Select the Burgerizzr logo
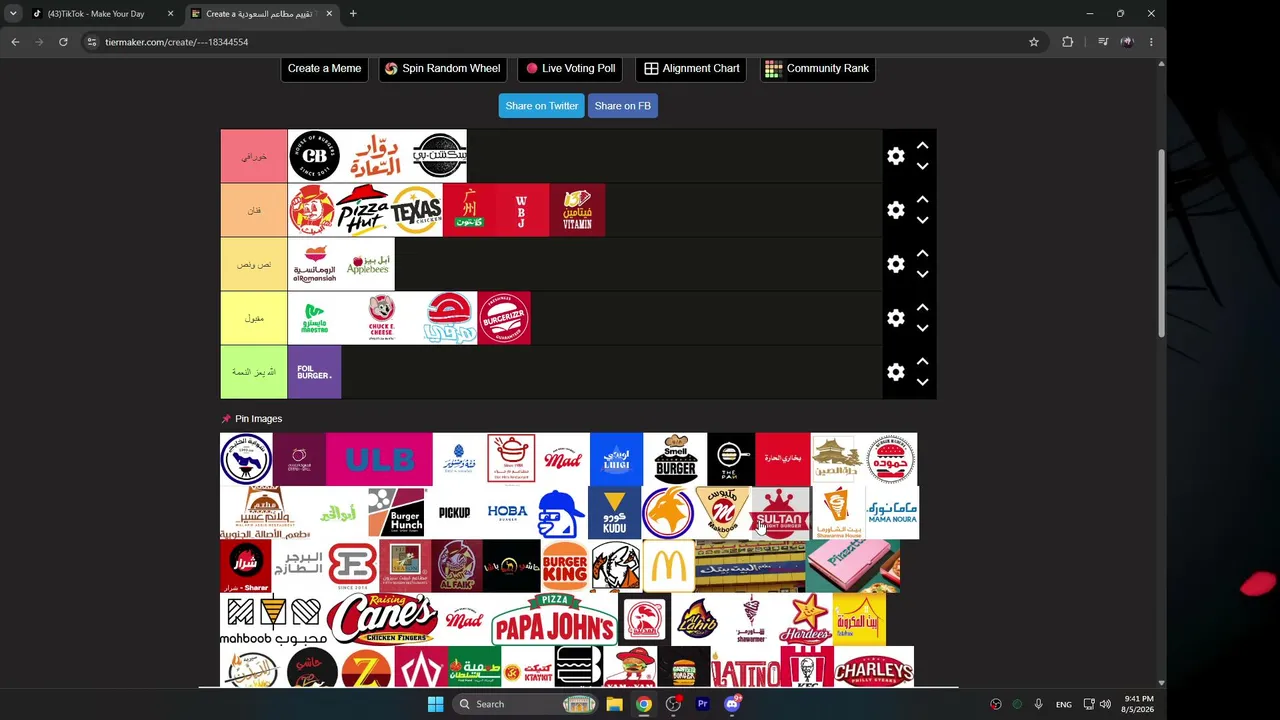The width and height of the screenshot is (1280, 720). point(504,318)
